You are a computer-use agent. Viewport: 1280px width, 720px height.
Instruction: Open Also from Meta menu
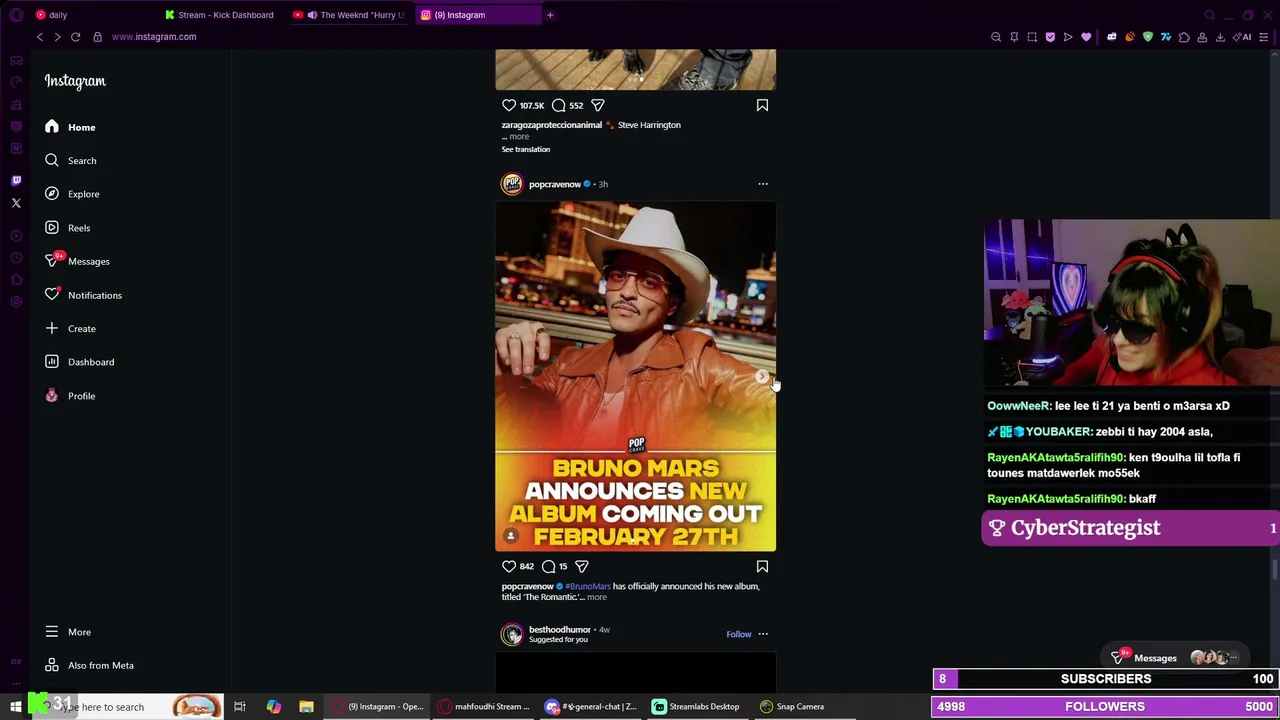89,665
